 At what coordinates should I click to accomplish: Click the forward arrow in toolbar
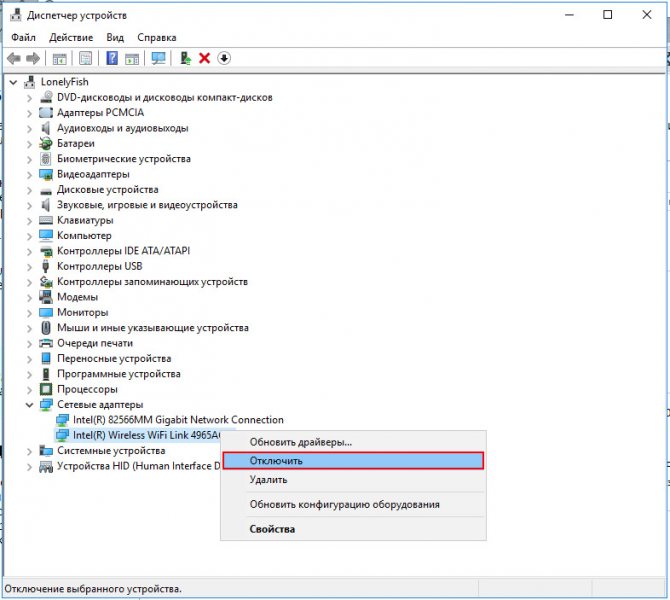coord(33,58)
